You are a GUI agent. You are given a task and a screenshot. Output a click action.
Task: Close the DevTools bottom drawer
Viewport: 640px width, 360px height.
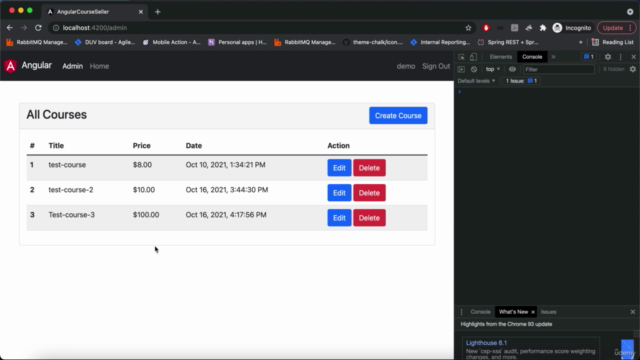[x=633, y=312]
